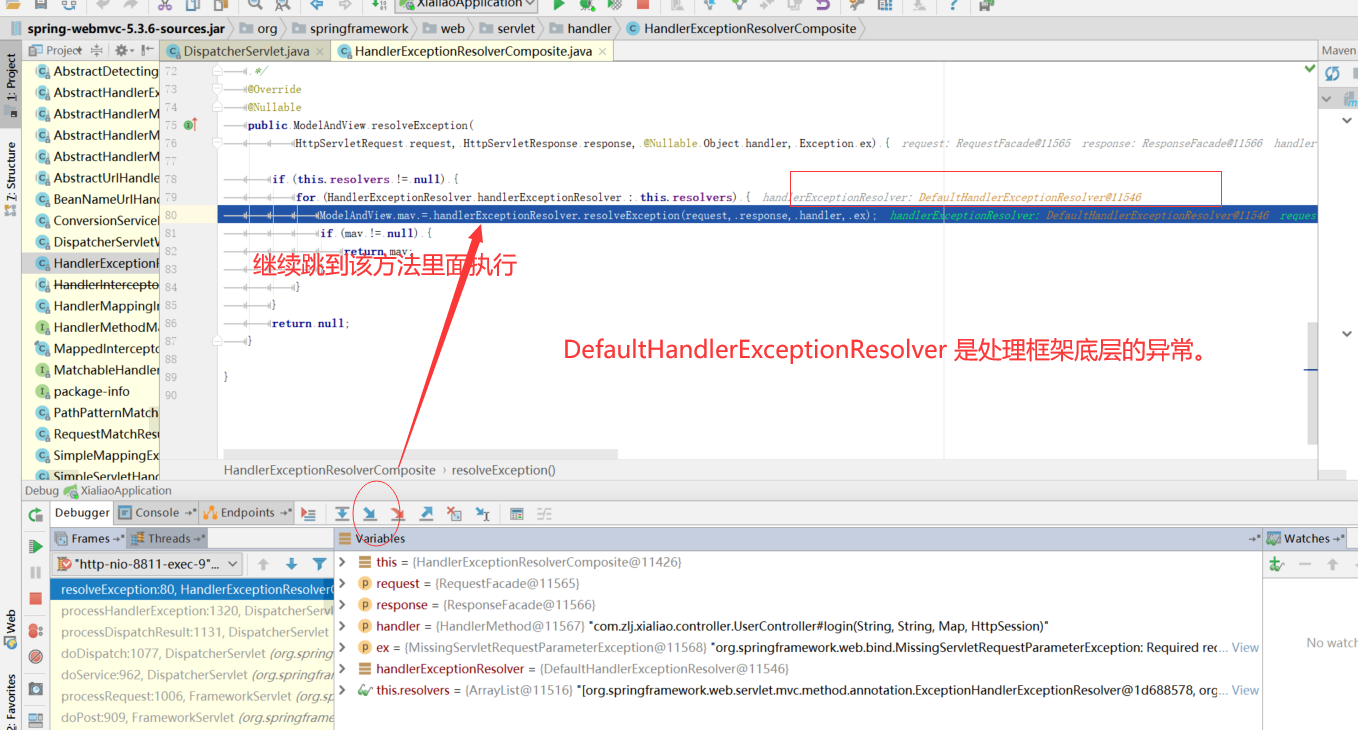The width and height of the screenshot is (1358, 730).
Task: Hide the Project panel with its hide icon
Action: [148, 50]
